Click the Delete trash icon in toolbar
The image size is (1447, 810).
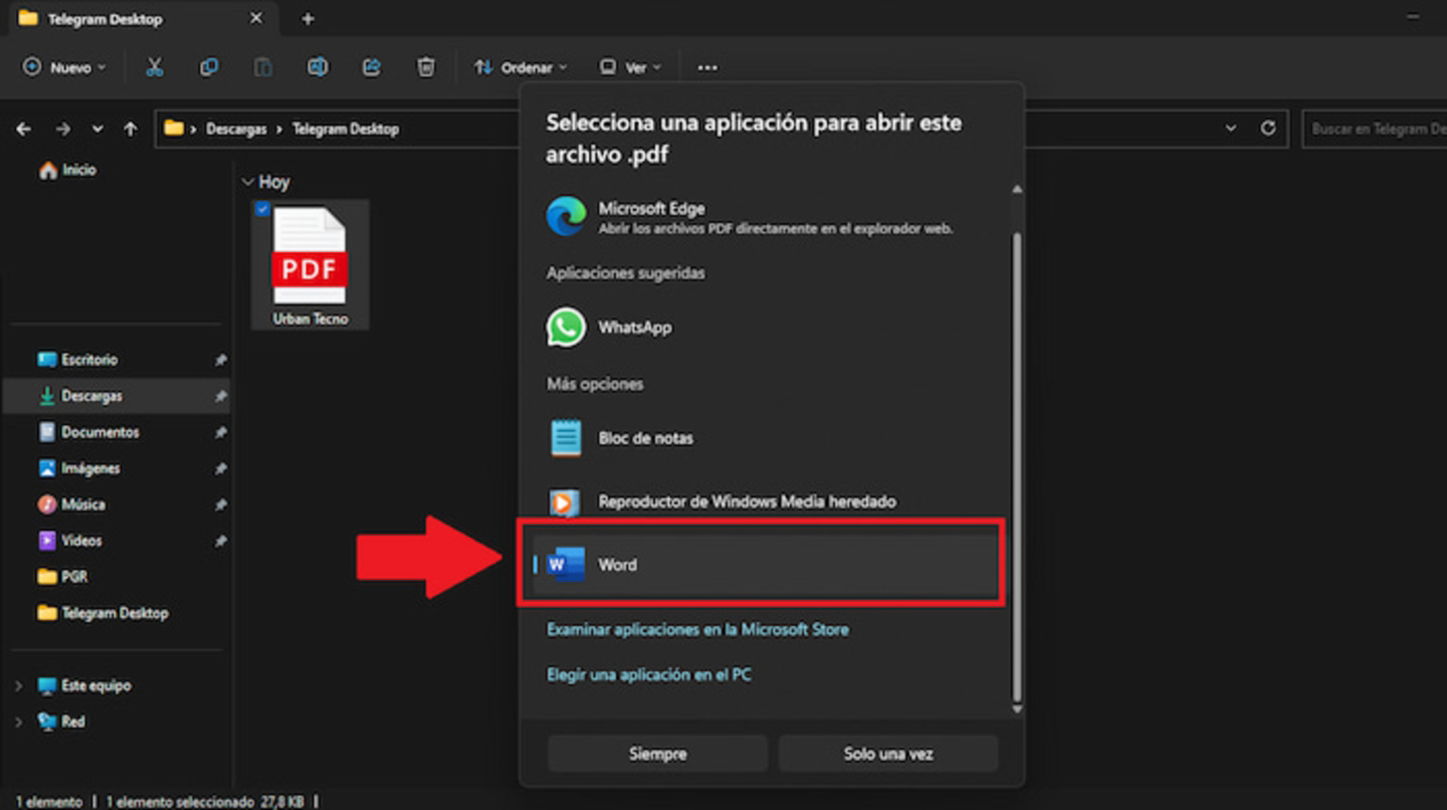point(426,67)
